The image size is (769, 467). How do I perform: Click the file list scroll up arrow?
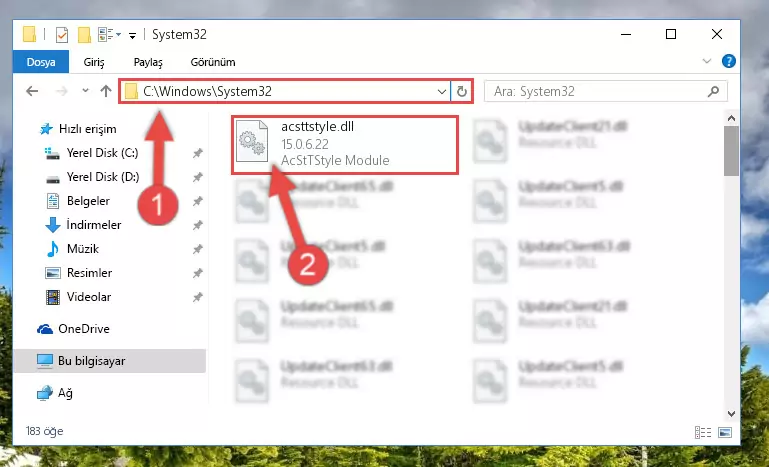pyautogui.click(x=731, y=118)
